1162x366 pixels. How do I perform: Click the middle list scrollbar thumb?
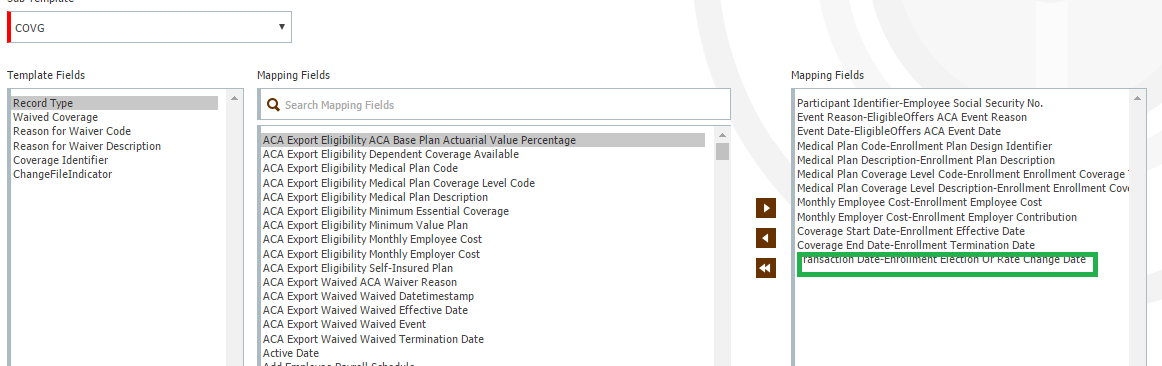pyautogui.click(x=723, y=151)
